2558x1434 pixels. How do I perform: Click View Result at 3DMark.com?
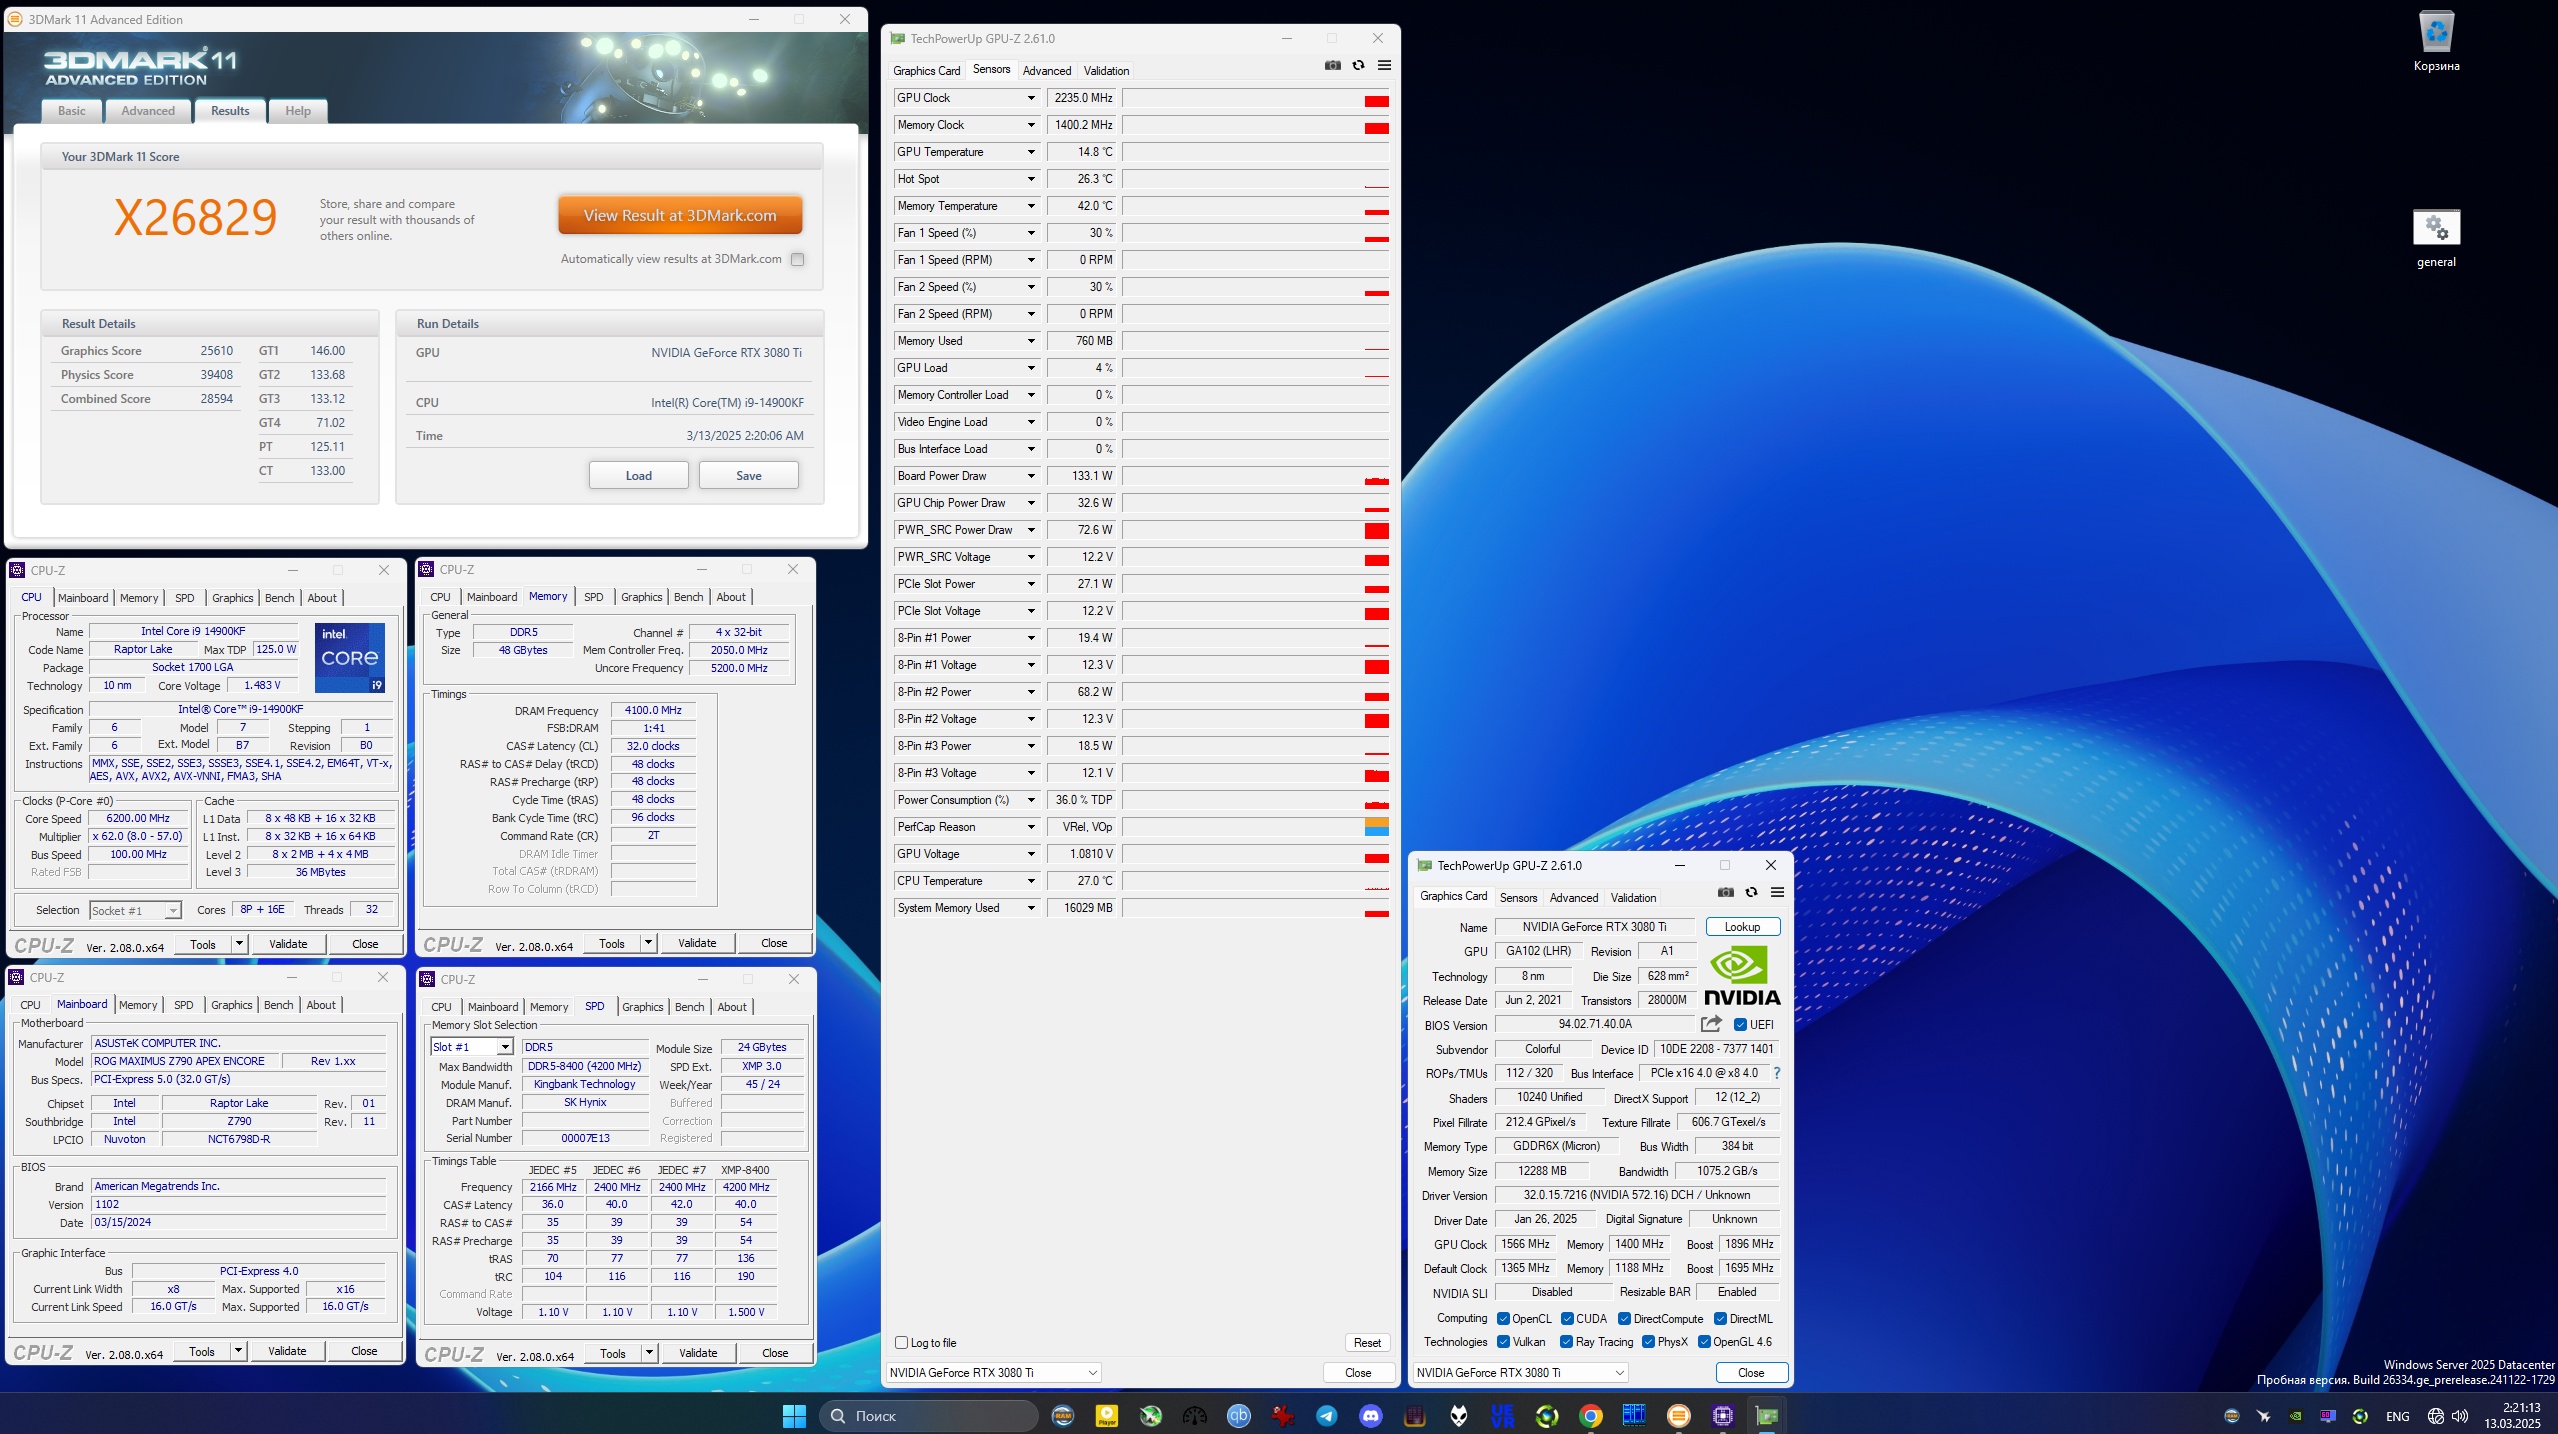[x=680, y=215]
